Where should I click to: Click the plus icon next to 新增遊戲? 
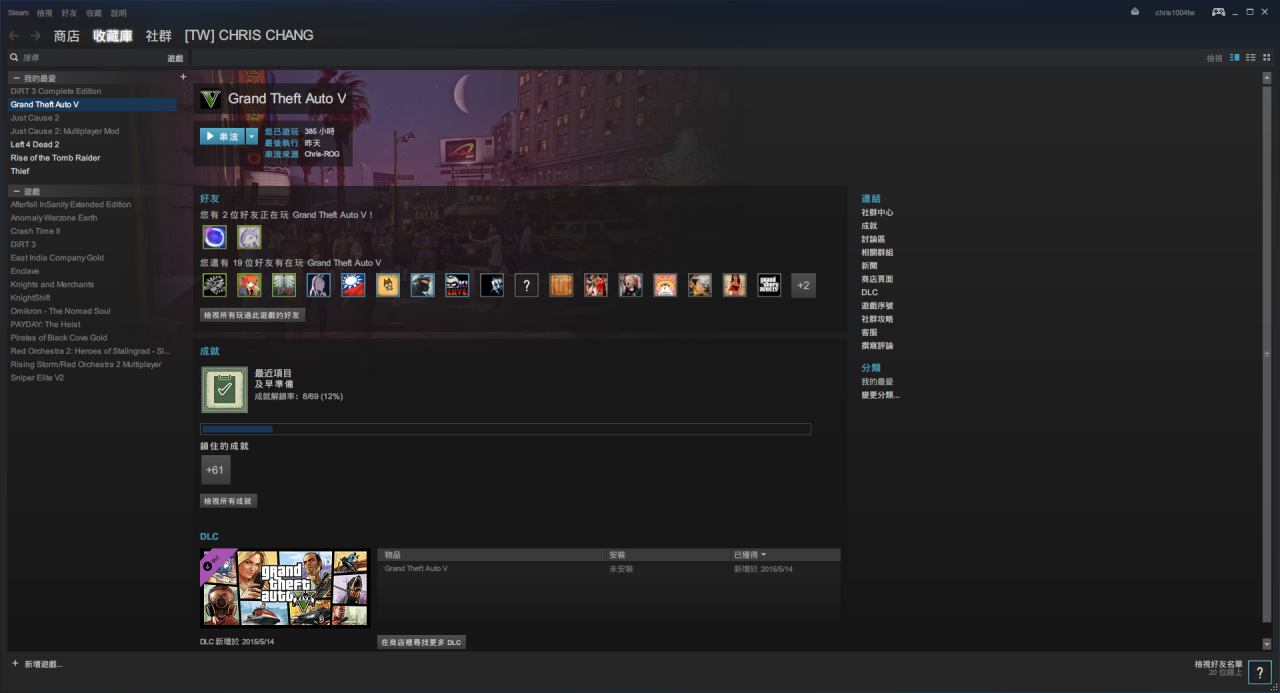point(15,663)
